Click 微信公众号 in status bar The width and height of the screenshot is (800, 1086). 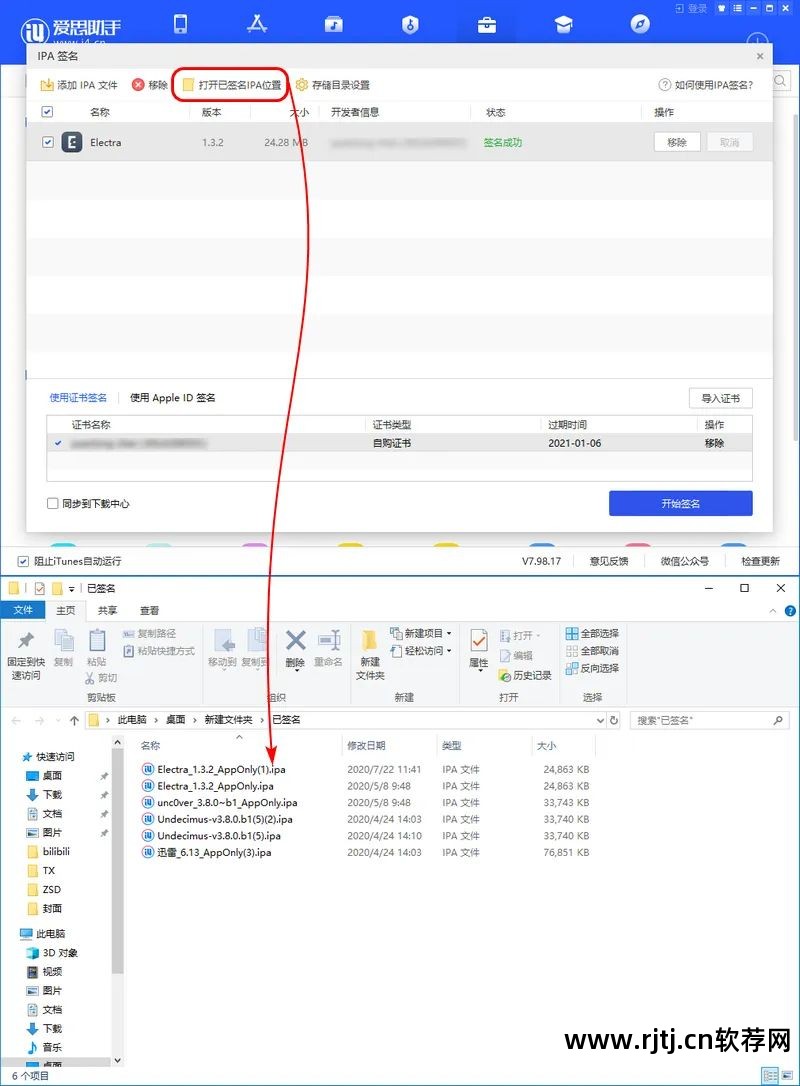click(x=685, y=561)
